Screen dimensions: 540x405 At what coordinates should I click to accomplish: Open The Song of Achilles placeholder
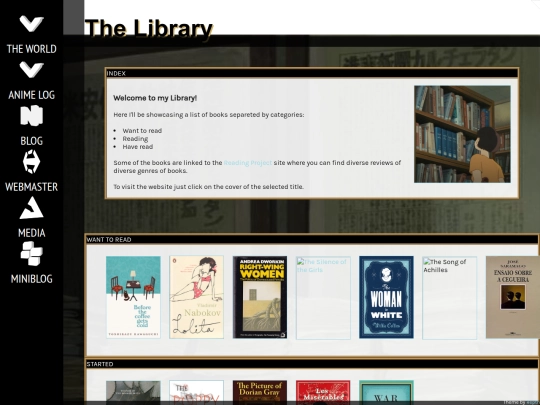[449, 298]
